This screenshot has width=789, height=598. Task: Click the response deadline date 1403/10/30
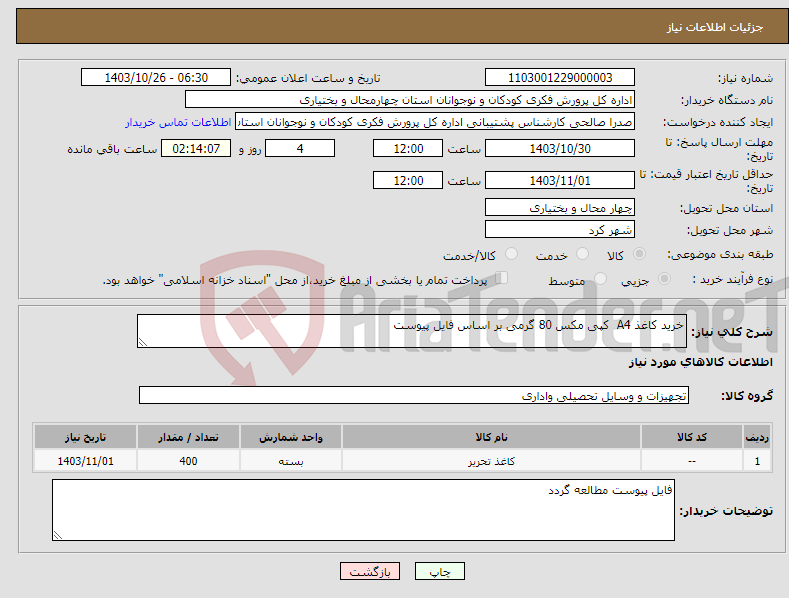coord(560,148)
